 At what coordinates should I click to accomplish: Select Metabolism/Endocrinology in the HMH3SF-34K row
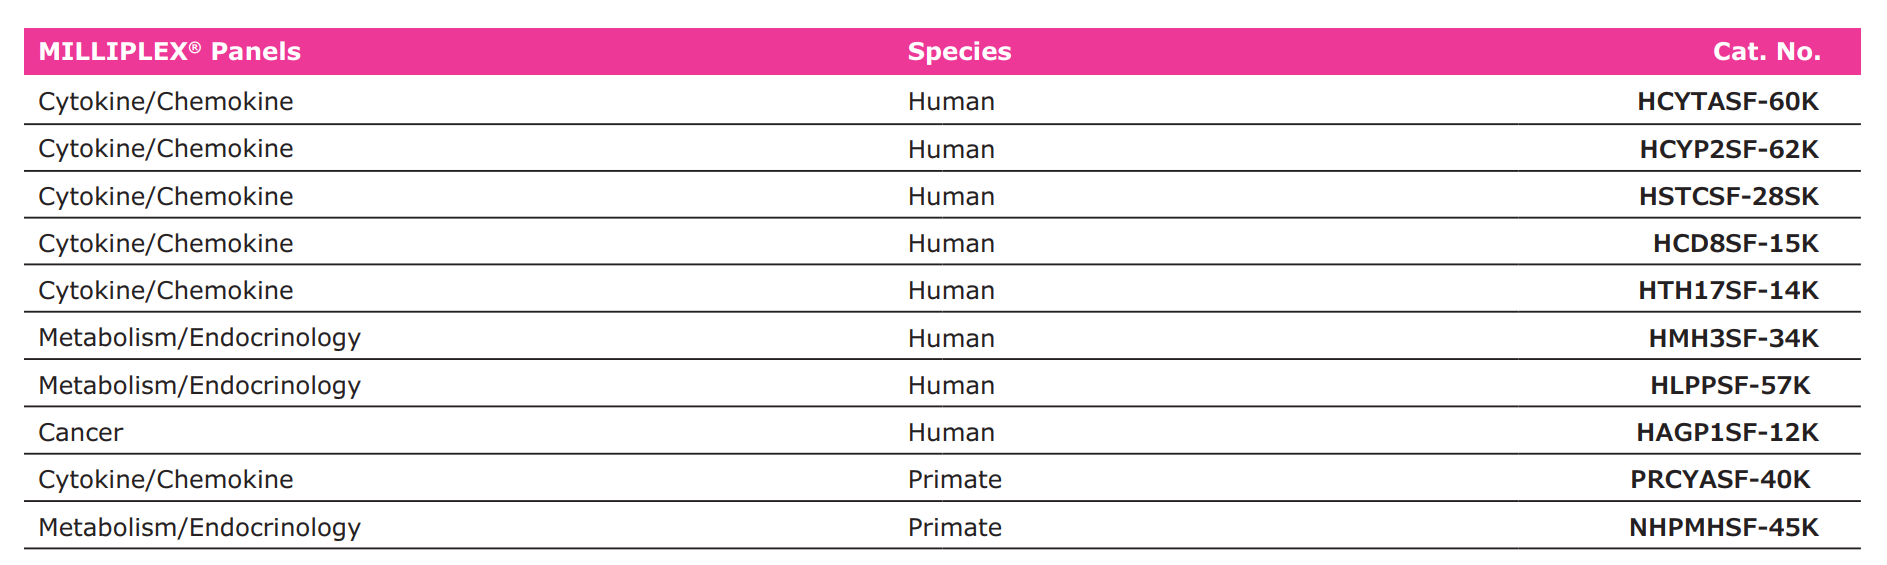click(x=199, y=339)
